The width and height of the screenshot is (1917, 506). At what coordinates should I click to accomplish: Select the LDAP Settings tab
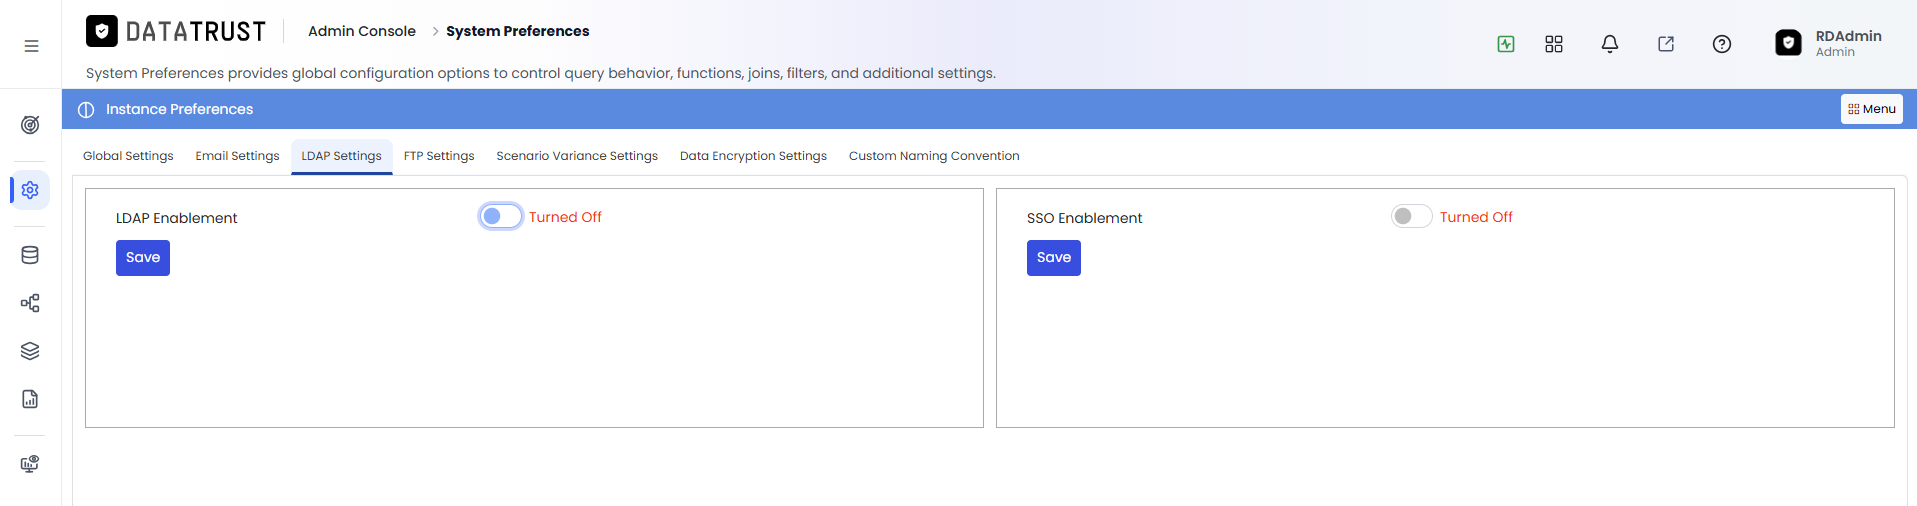[x=342, y=156]
